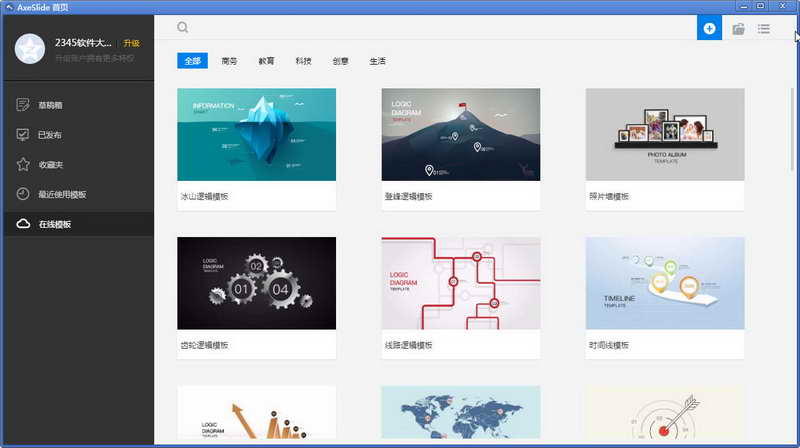Click the 升级 upgrade link
Screen dimensions: 800x448
coord(132,43)
